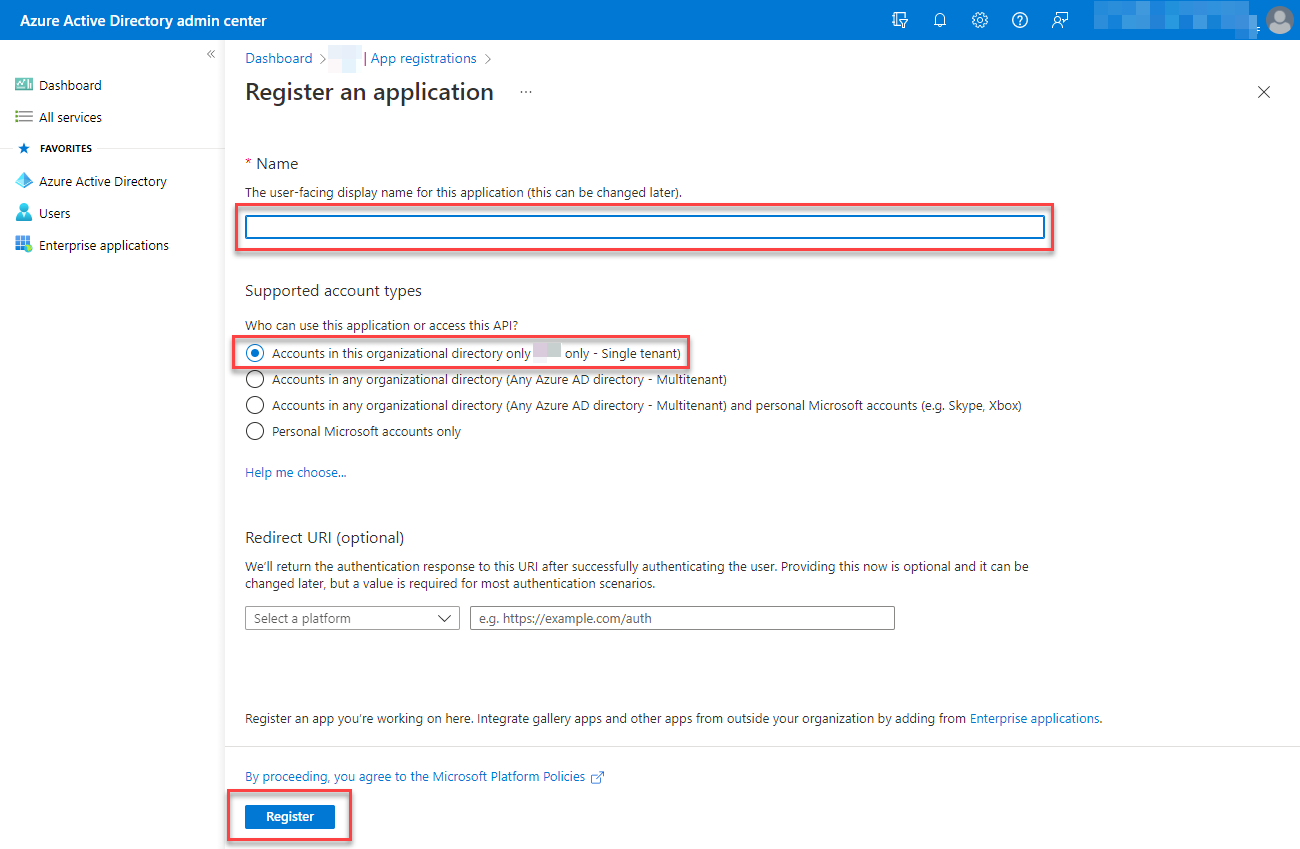The image size is (1300, 849).
Task: Open Users in the sidebar
Action: tap(55, 213)
